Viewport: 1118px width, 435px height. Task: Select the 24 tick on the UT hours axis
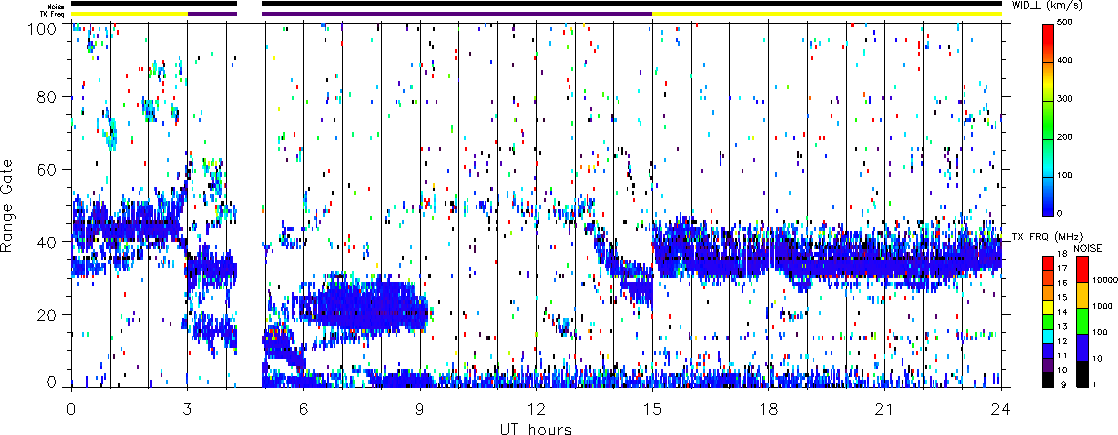coord(1001,409)
